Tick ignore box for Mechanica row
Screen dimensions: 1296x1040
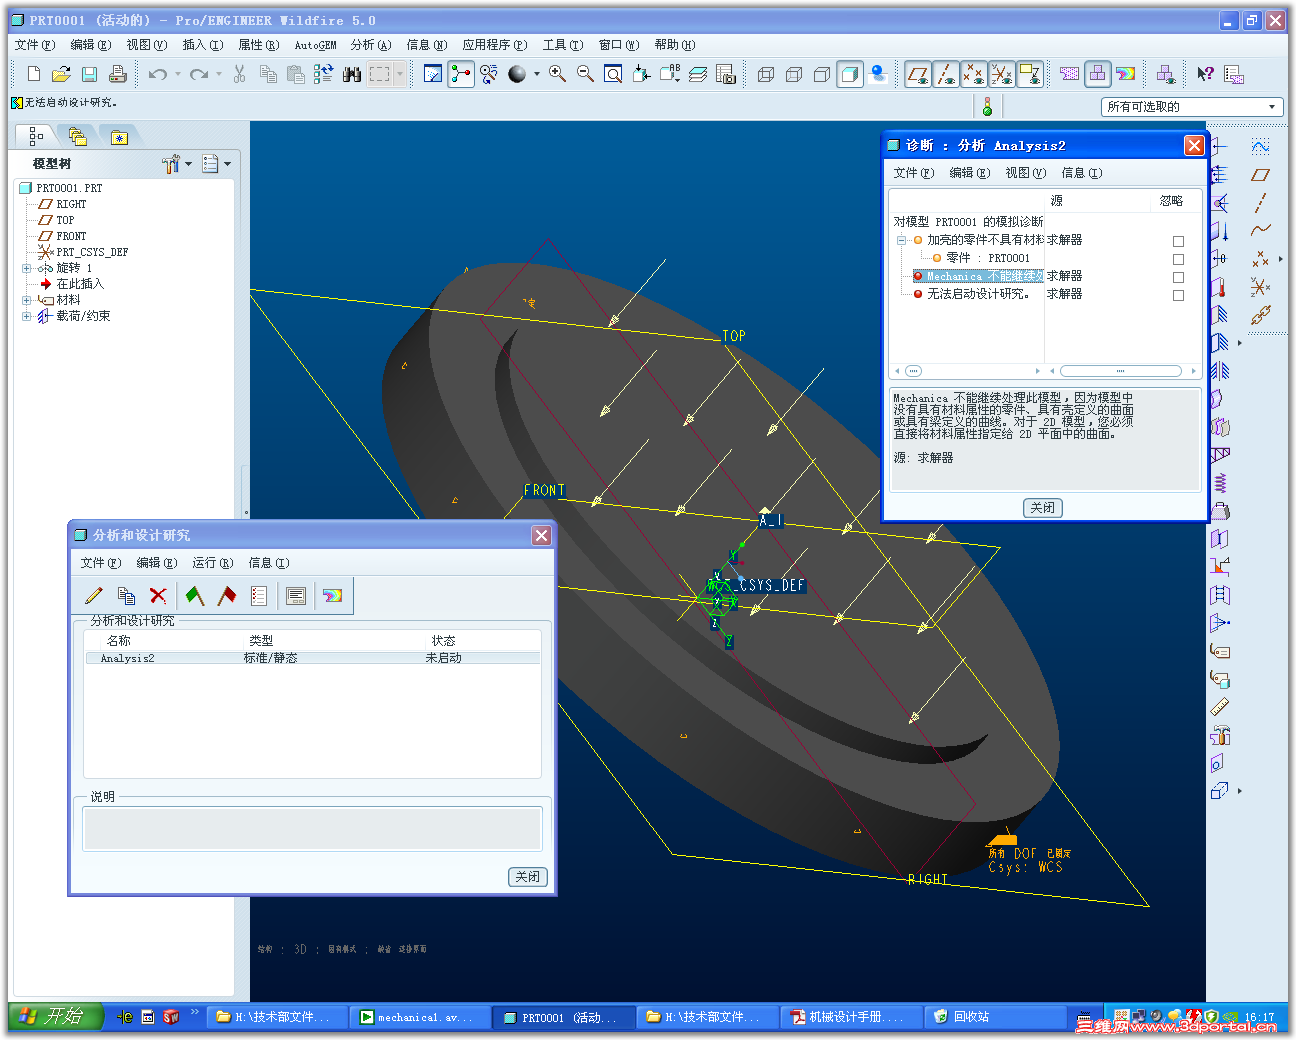[x=1178, y=277]
